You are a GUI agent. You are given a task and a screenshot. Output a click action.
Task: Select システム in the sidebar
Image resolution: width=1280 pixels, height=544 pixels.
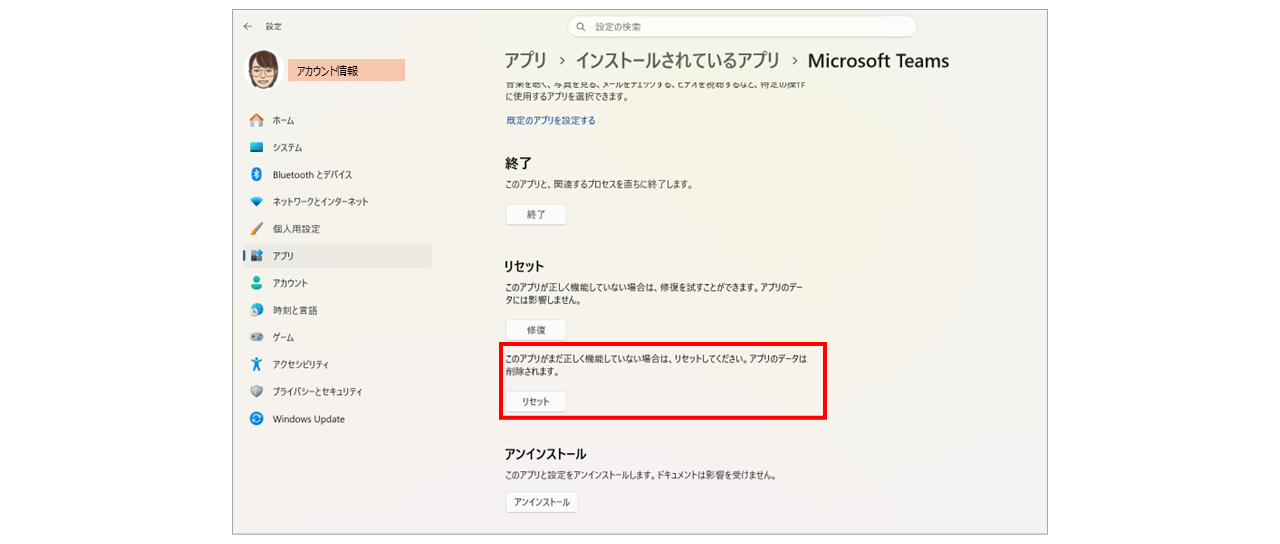pyautogui.click(x=287, y=147)
